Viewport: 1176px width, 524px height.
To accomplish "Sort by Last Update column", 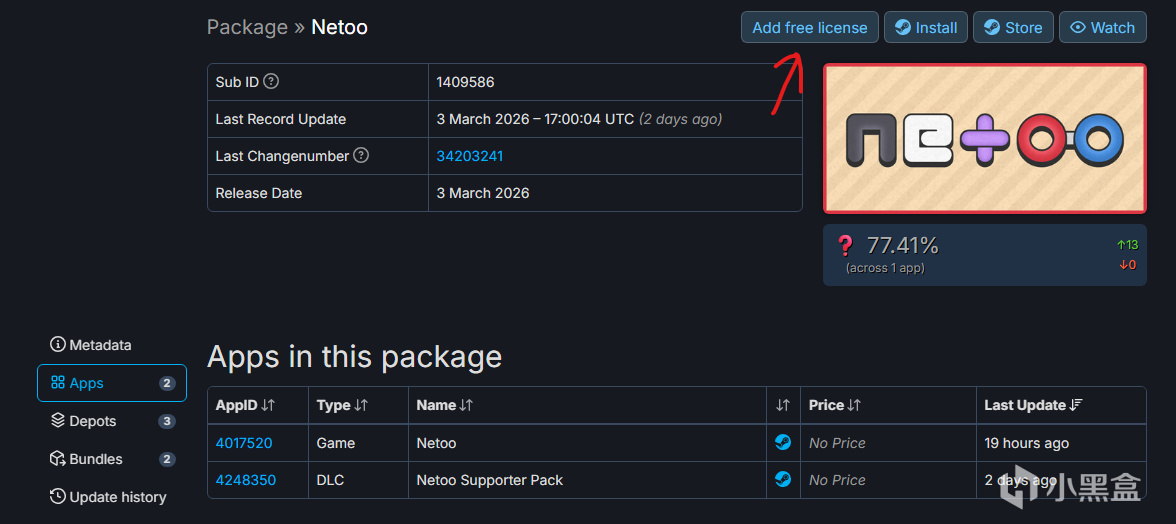I will click(1033, 405).
